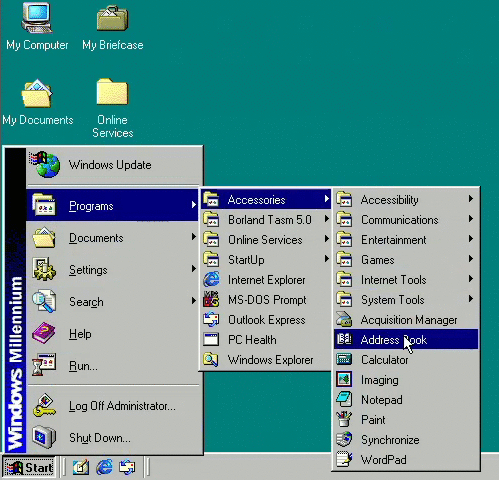The width and height of the screenshot is (499, 480).
Task: Expand the Games submenu arrow
Action: coord(470,259)
